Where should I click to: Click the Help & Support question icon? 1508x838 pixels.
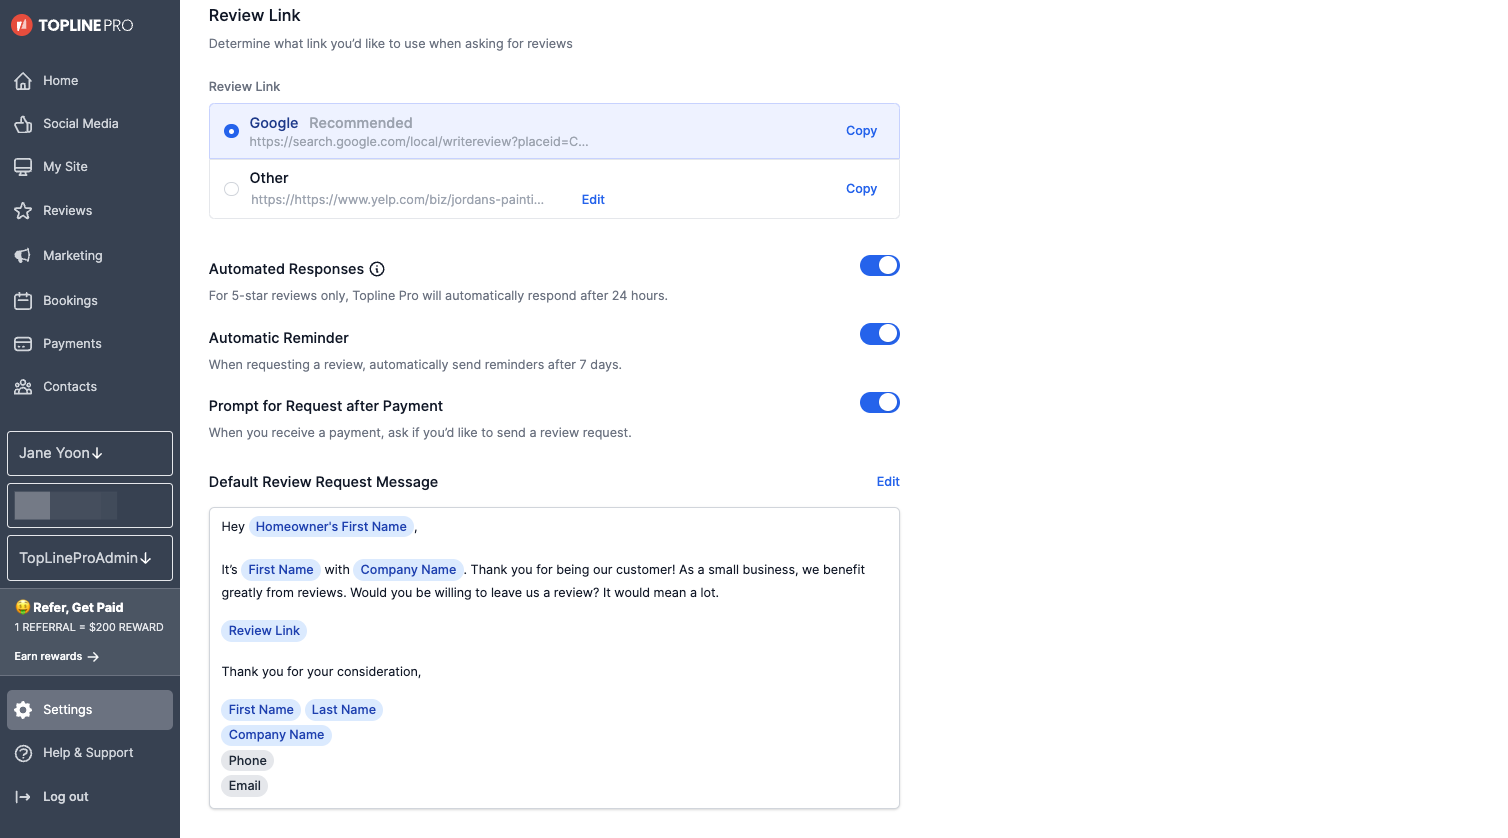pos(23,753)
